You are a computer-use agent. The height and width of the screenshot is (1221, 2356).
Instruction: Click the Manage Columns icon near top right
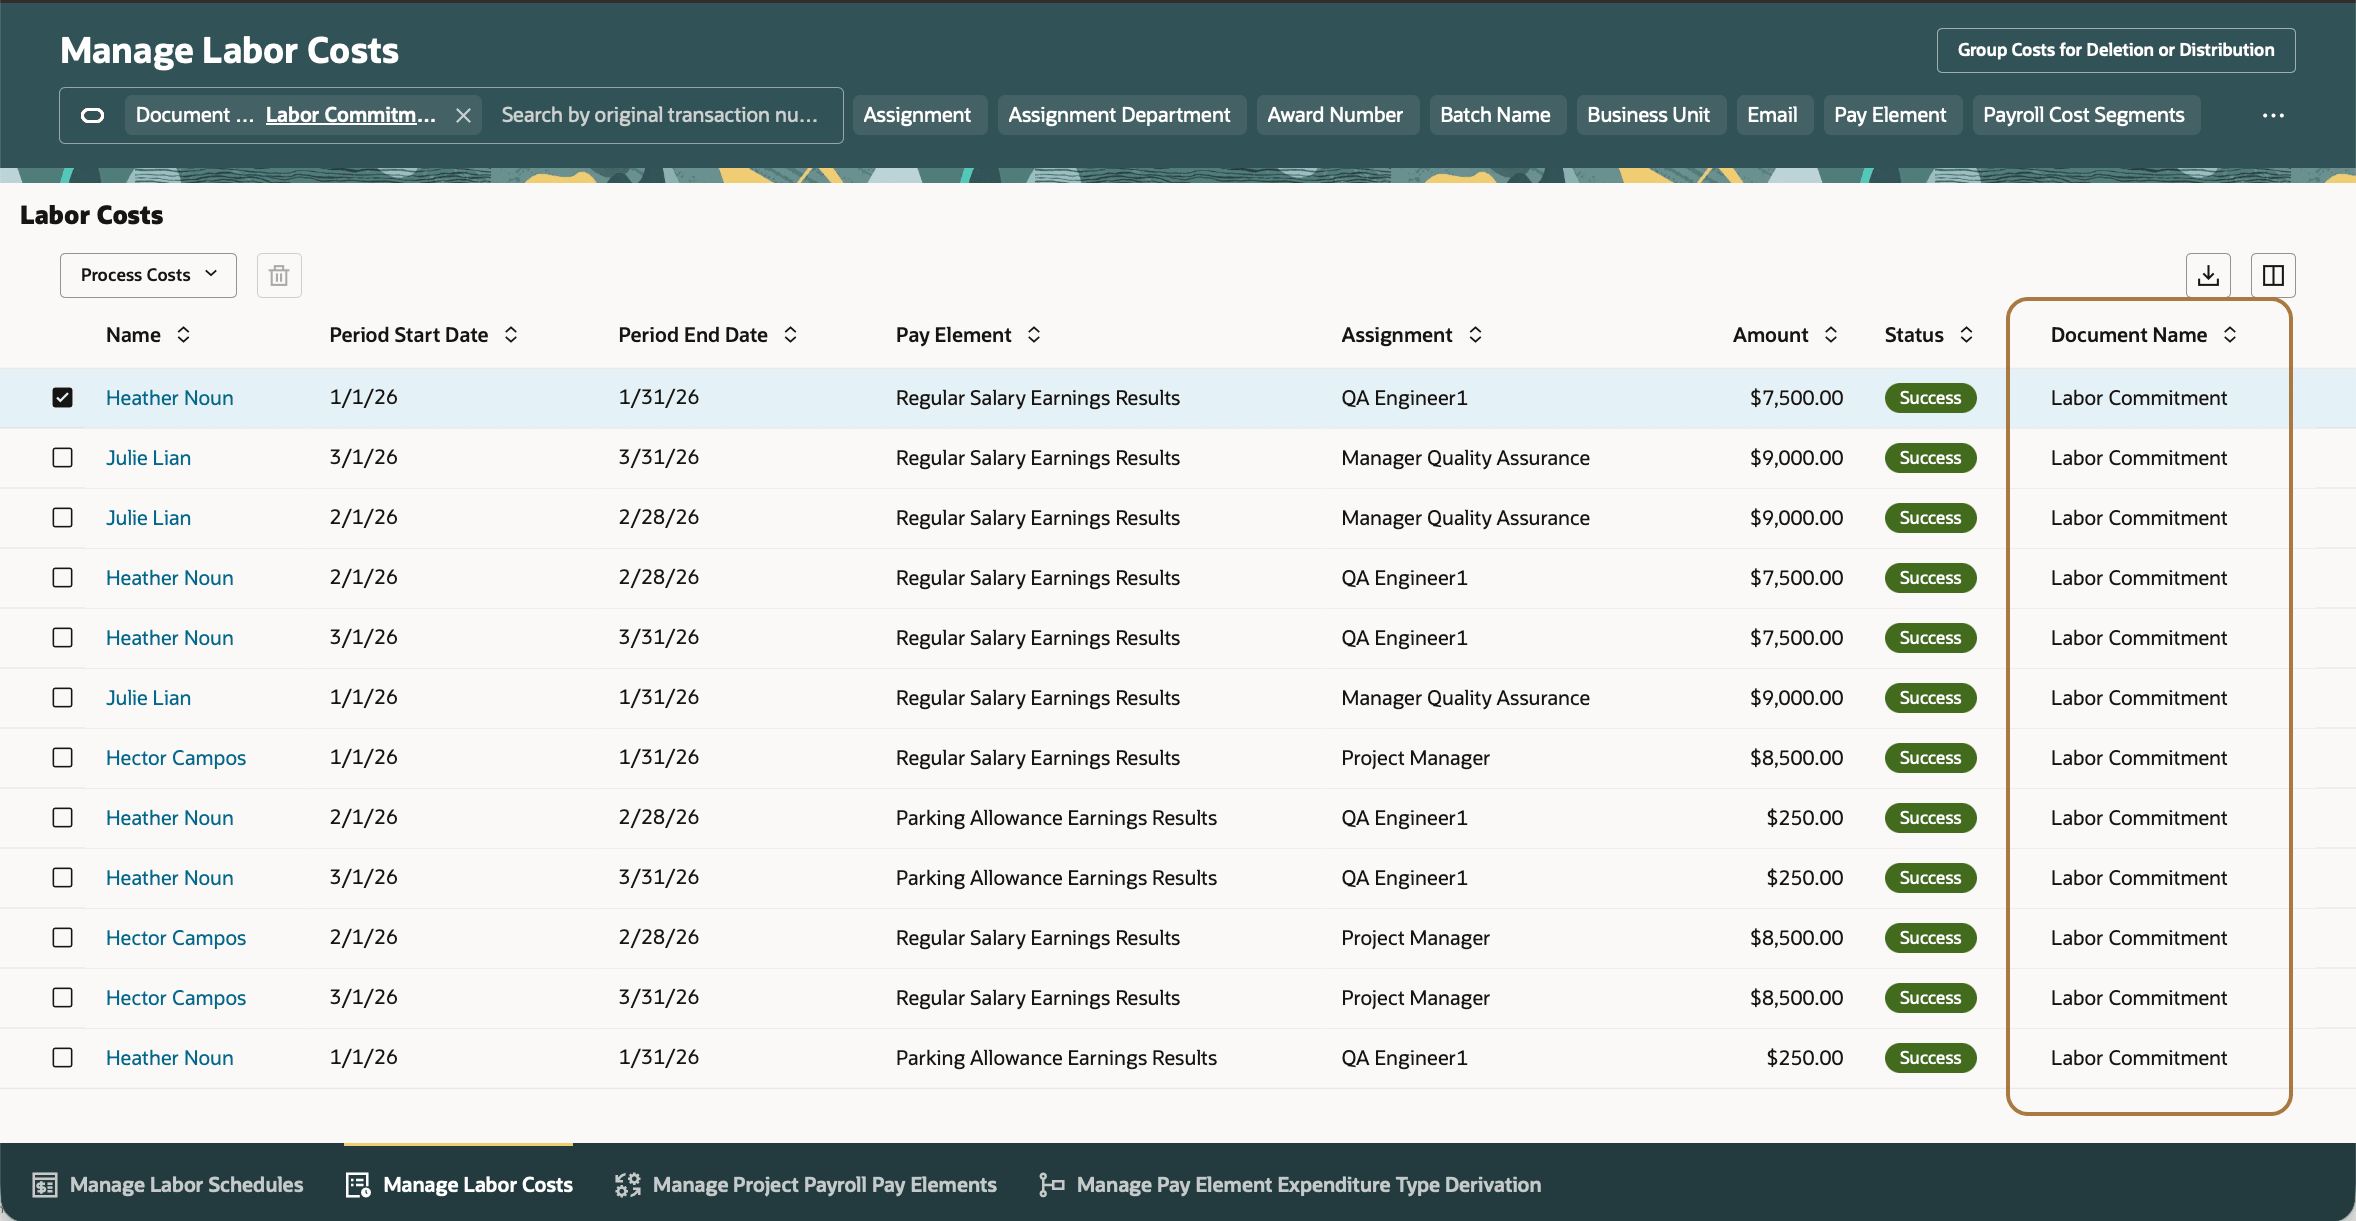click(2273, 275)
